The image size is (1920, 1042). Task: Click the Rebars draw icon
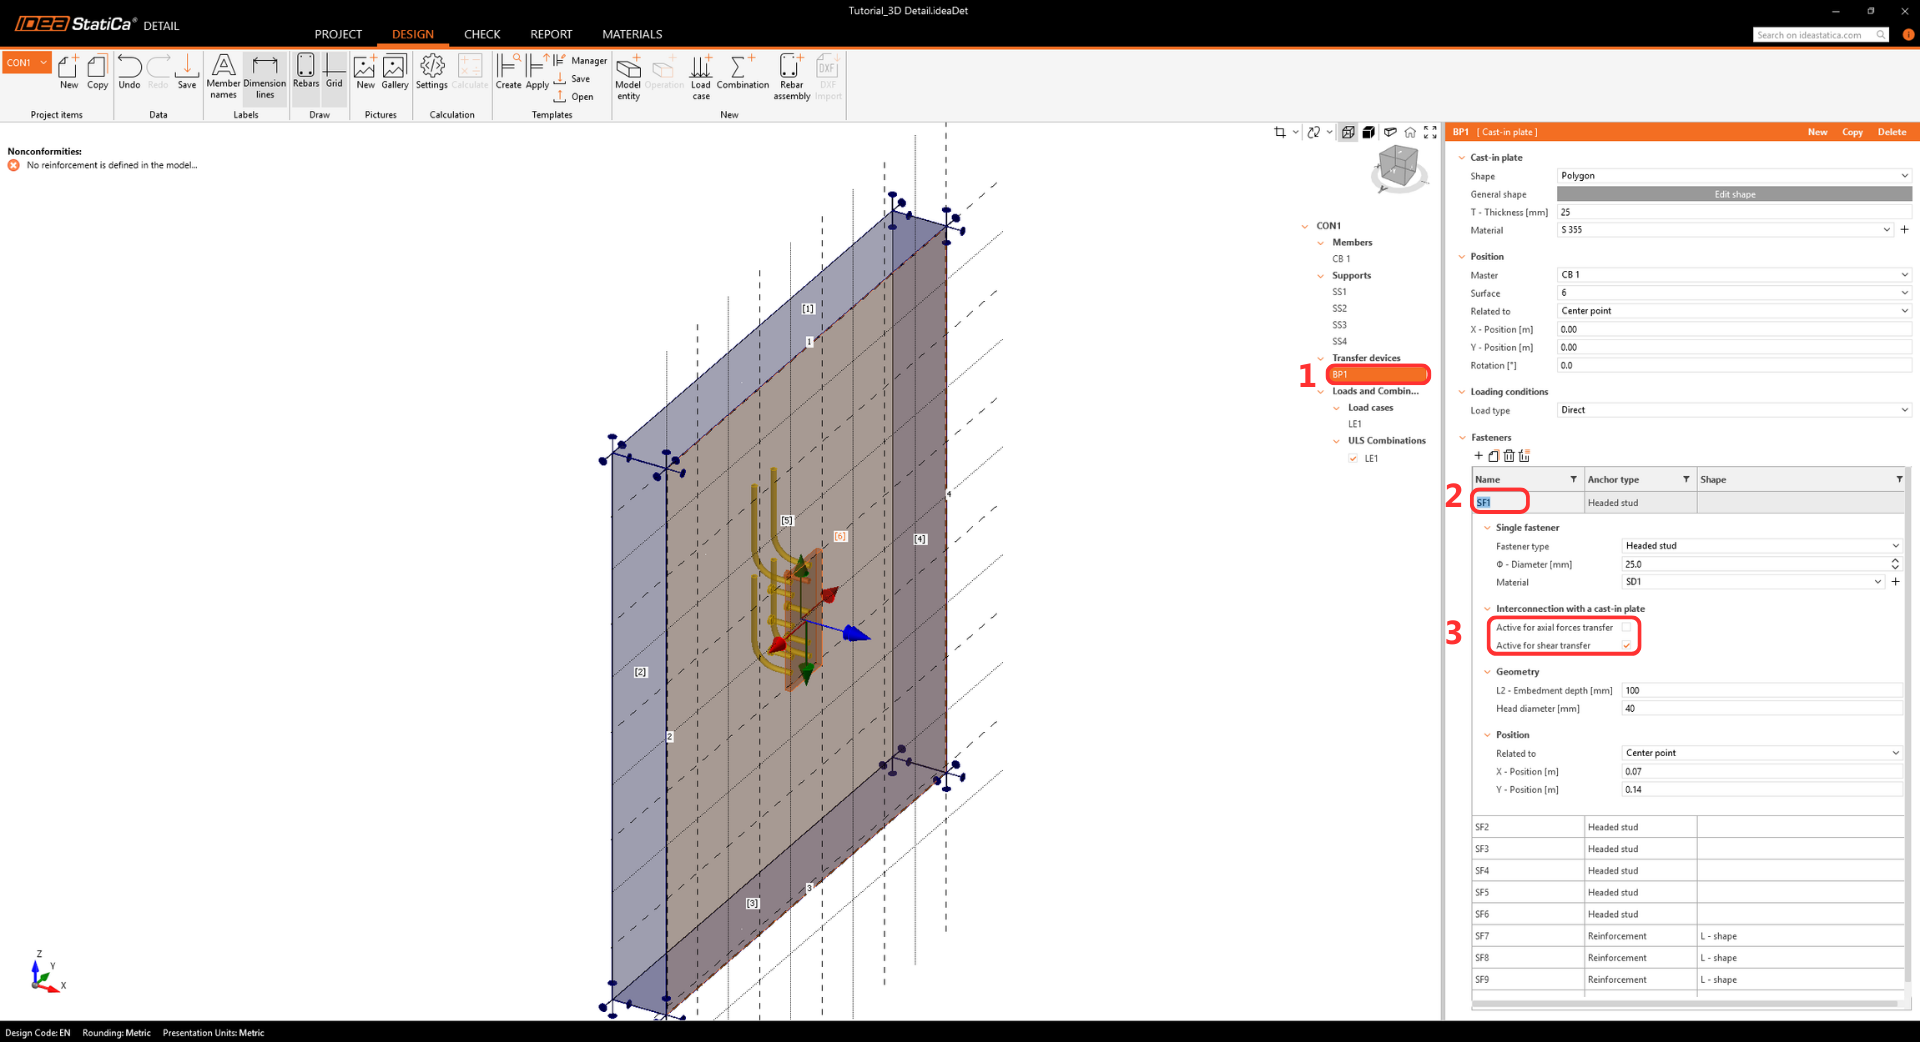click(305, 72)
